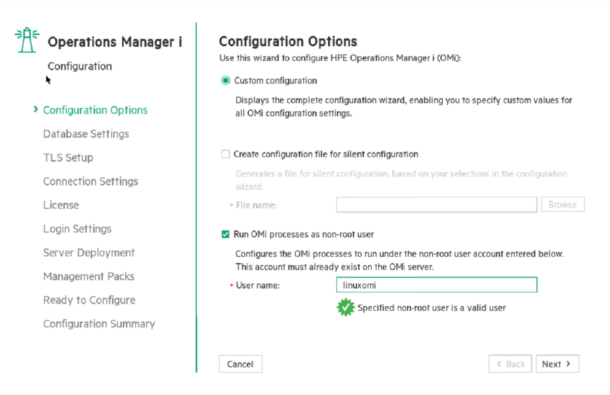
Task: Click the lighthouse Operations Manager i logo
Action: click(x=26, y=40)
